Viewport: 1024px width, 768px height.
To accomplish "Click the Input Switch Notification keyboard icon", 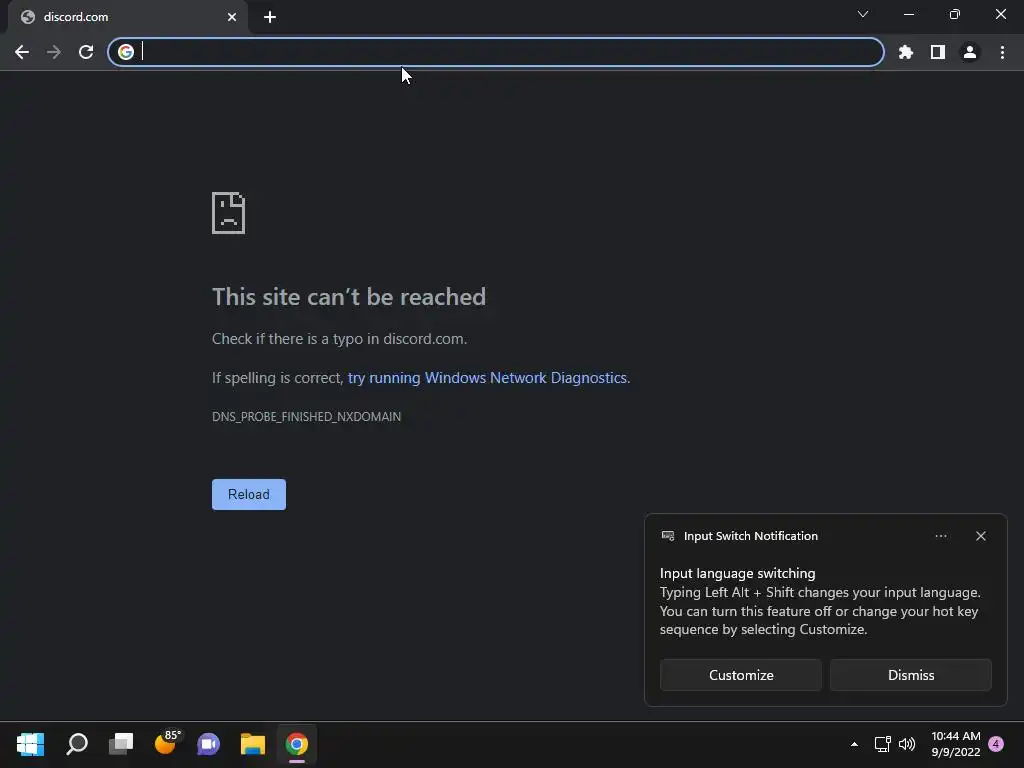I will click(668, 536).
